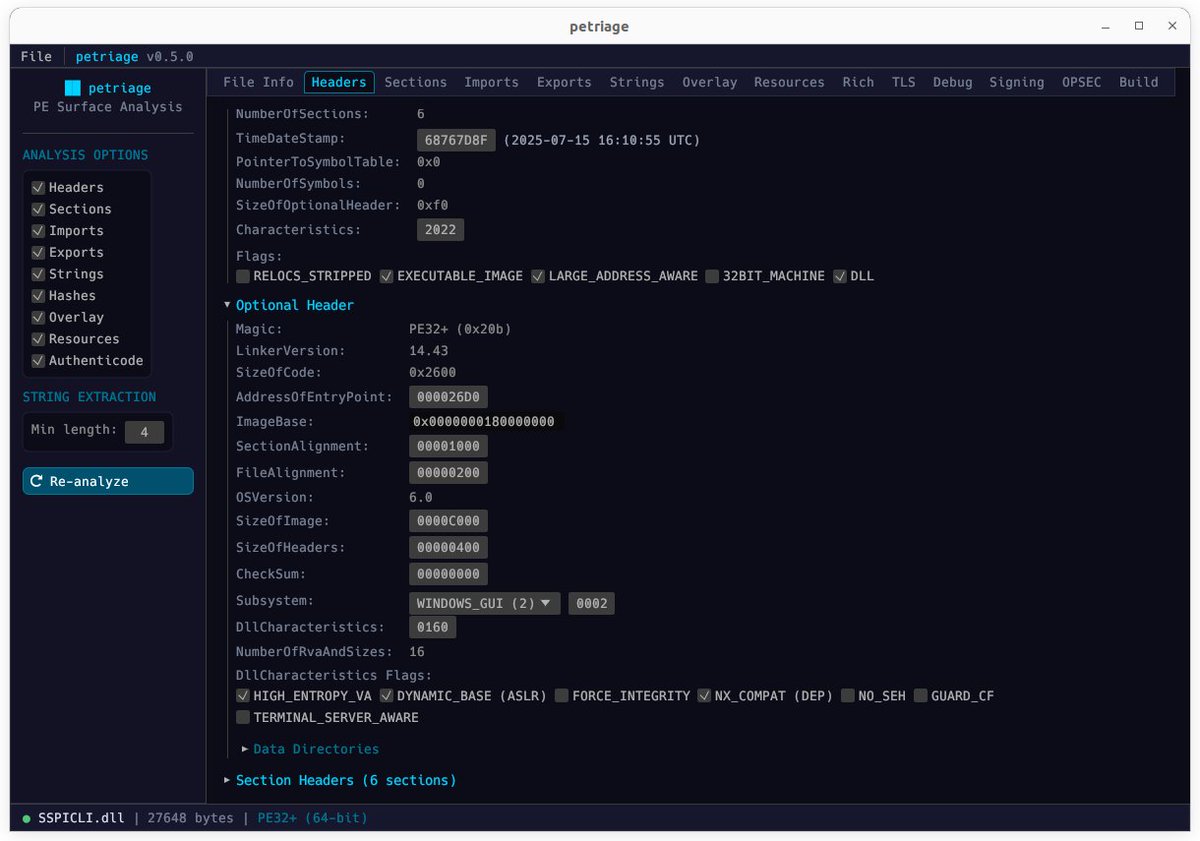Click the FileAlignment 00000200 field
Viewport: 1200px width, 841px height.
(448, 473)
